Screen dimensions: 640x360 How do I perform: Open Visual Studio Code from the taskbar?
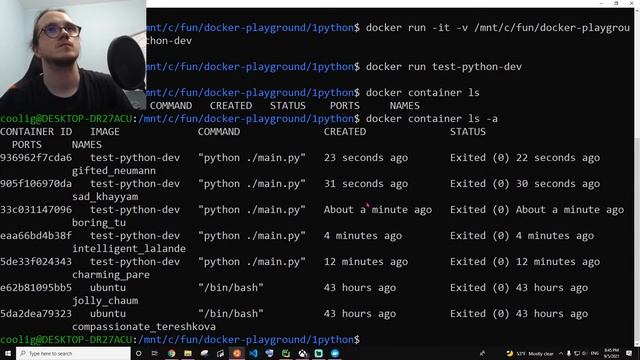253,353
